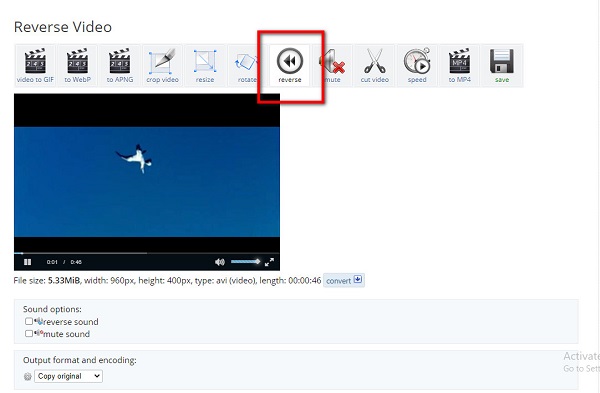
Task: Click the 'File size: 5.33MiB' info text
Action: [47, 280]
